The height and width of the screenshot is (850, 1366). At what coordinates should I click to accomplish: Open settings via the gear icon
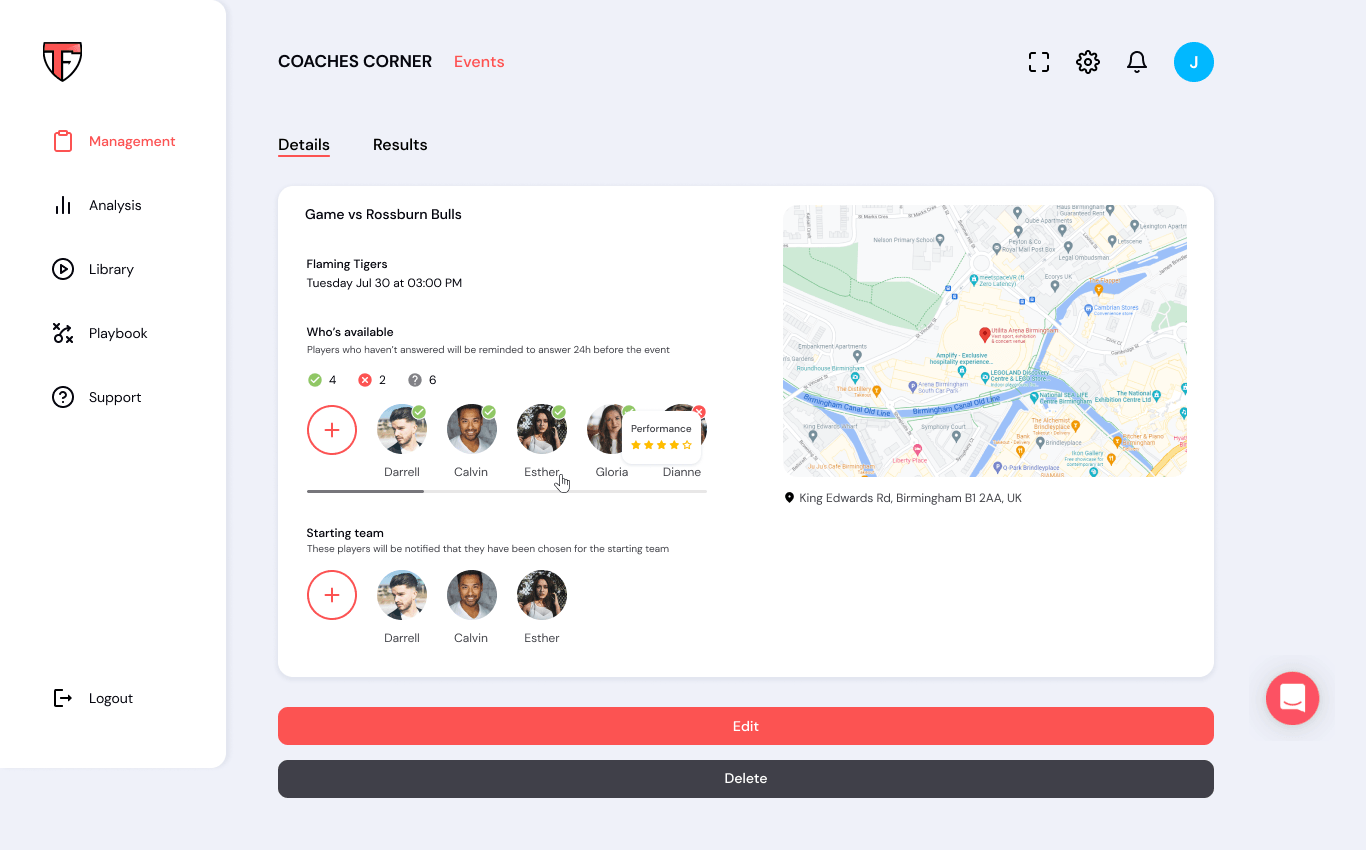pos(1088,62)
